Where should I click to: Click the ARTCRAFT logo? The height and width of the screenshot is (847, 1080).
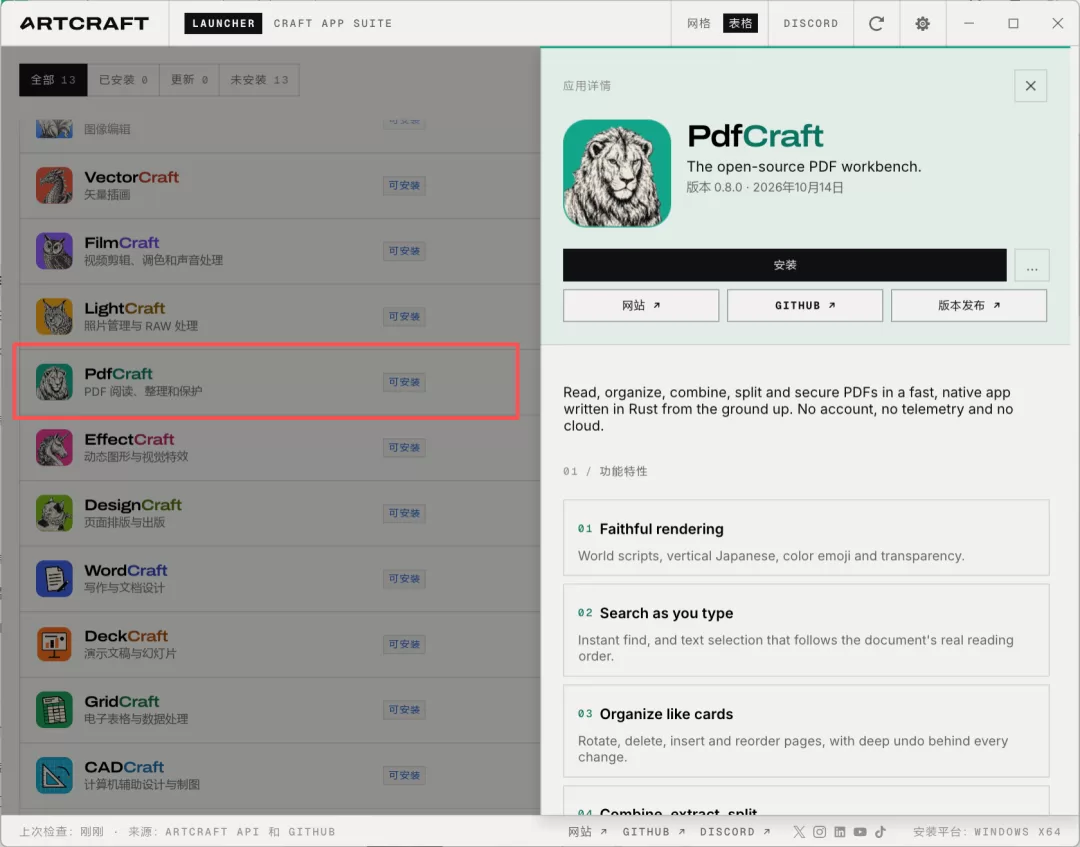84,23
